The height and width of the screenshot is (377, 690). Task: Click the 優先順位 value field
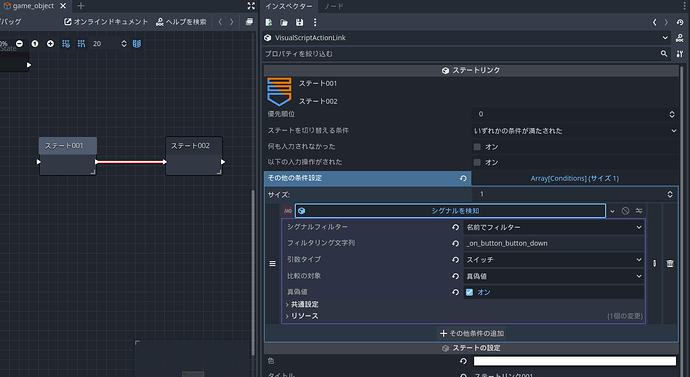[570, 114]
